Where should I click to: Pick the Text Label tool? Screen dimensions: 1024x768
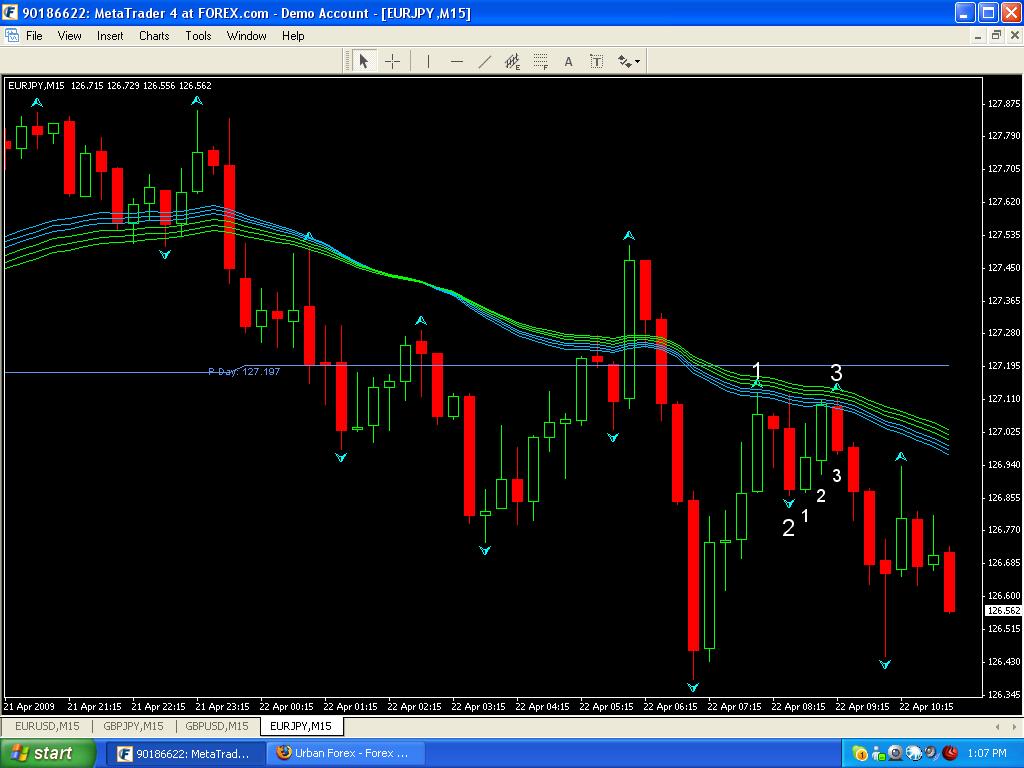(596, 61)
